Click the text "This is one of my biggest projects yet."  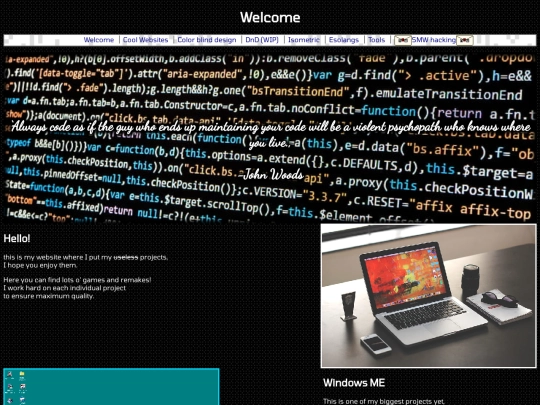click(x=384, y=401)
